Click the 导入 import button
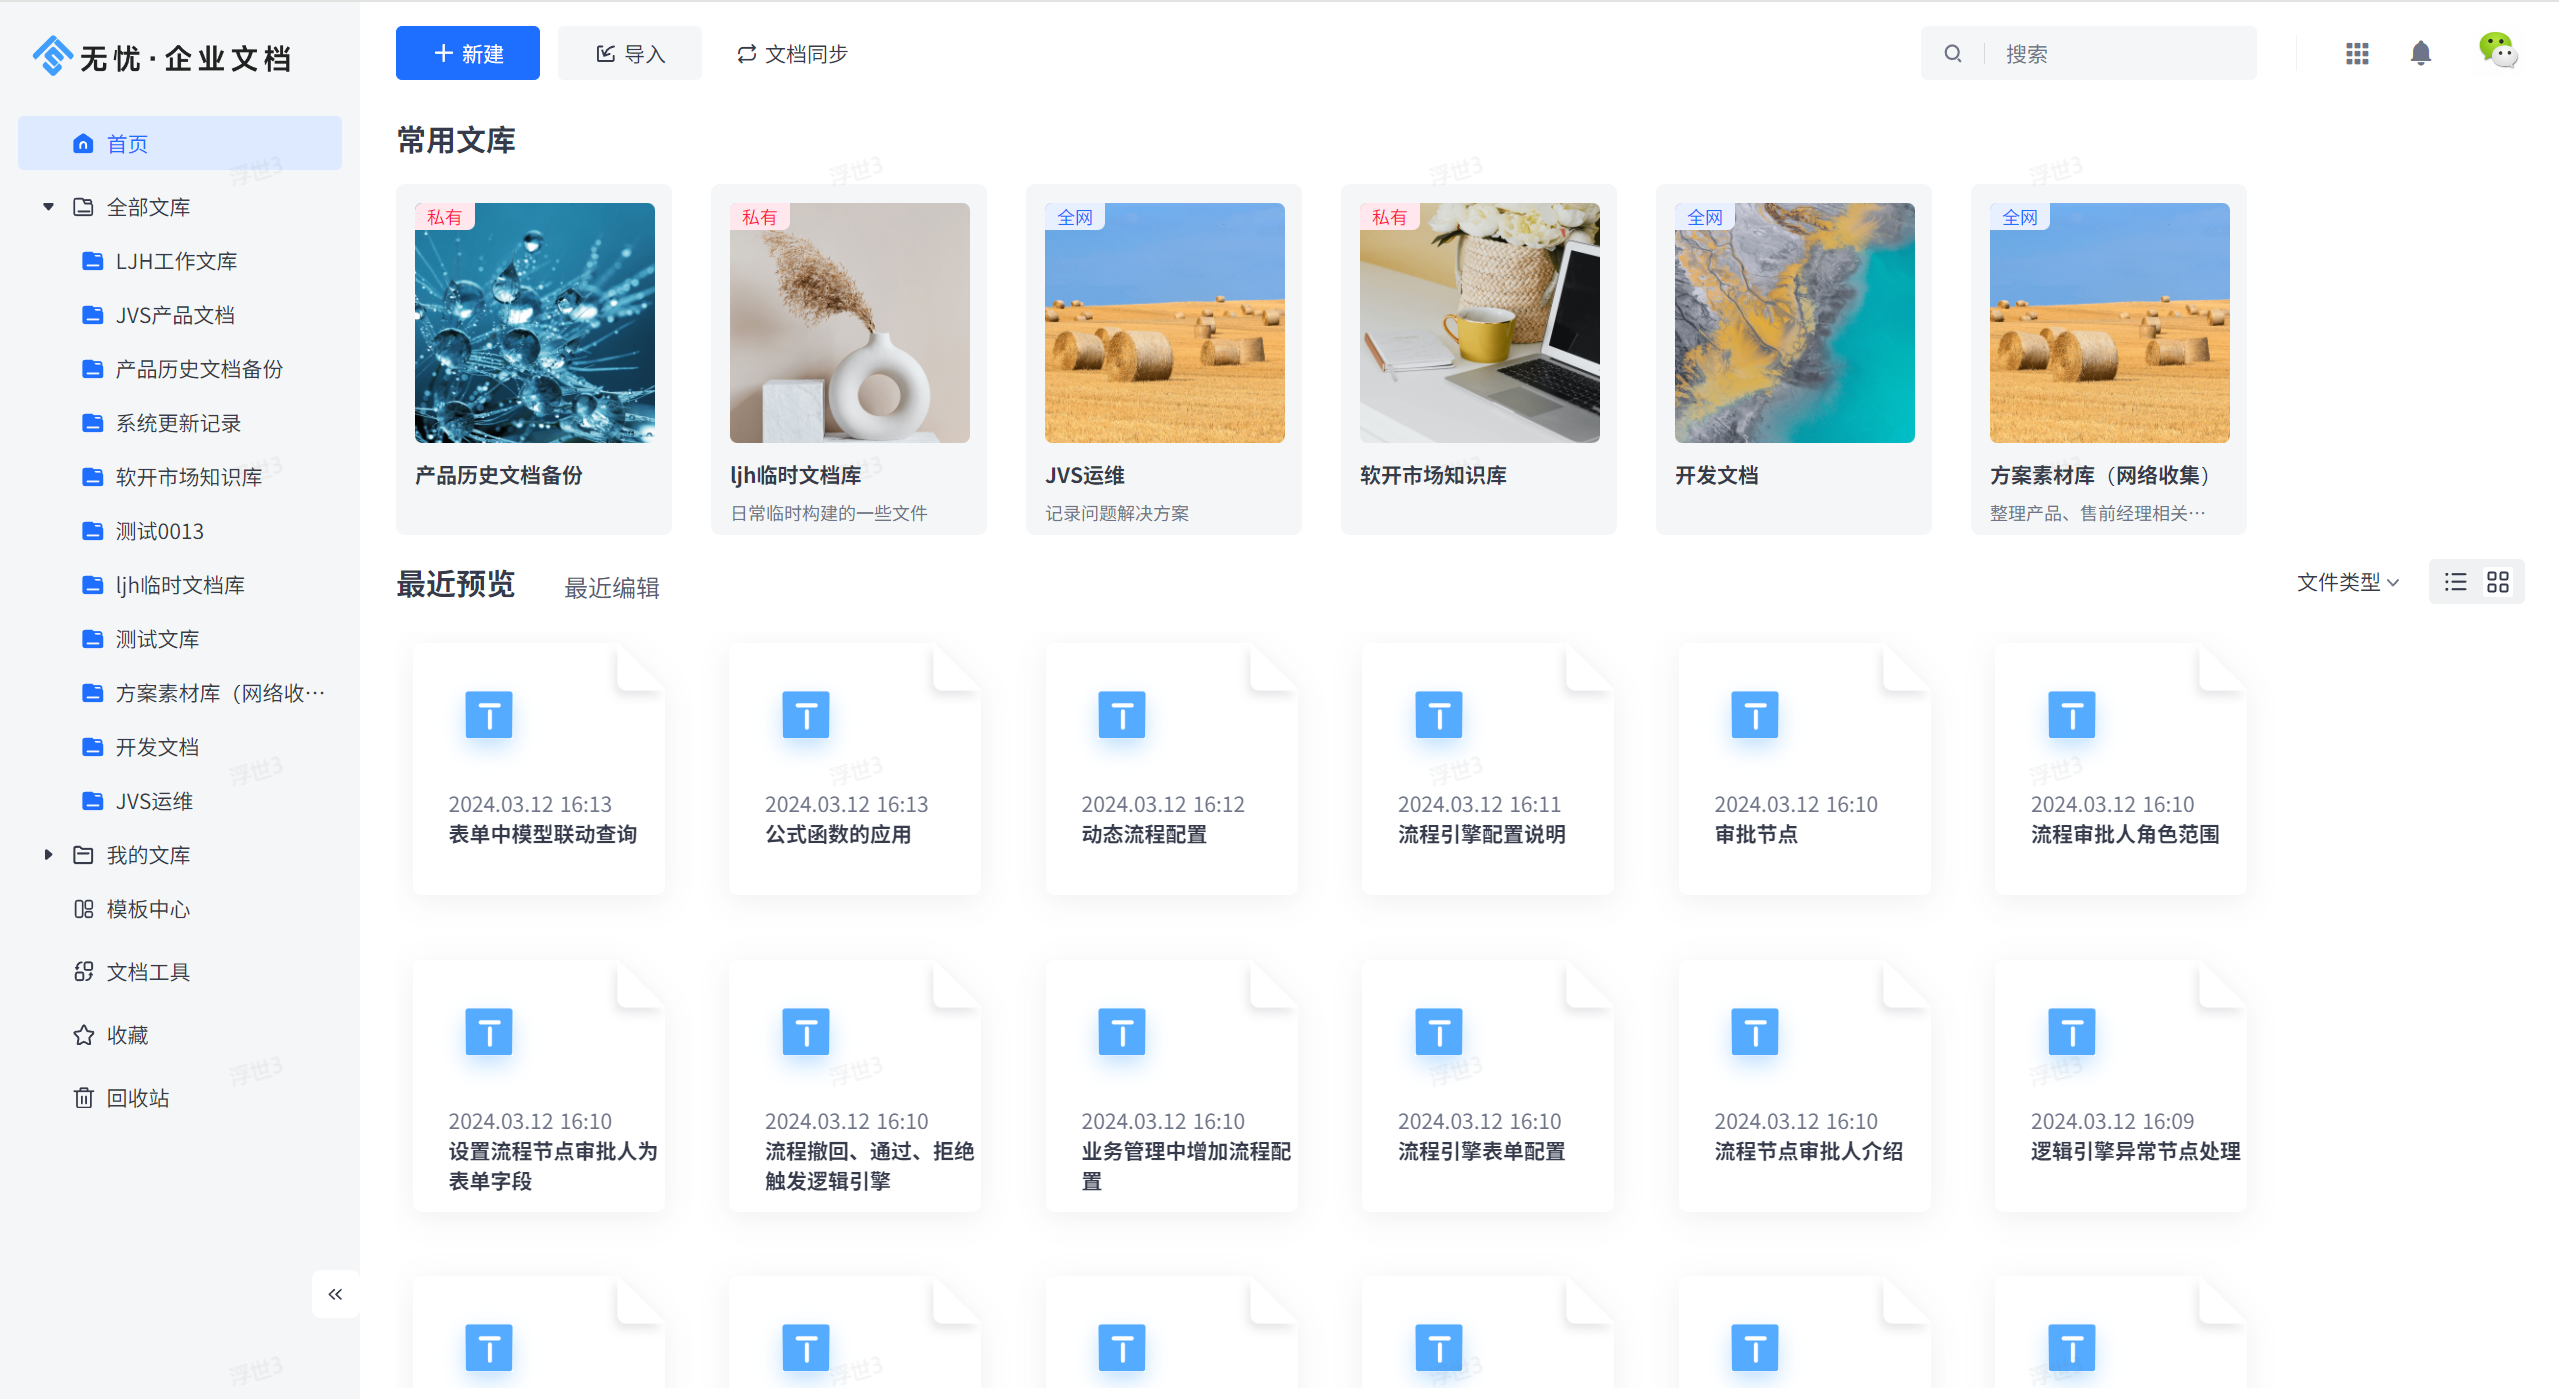The image size is (2559, 1399). 630,54
